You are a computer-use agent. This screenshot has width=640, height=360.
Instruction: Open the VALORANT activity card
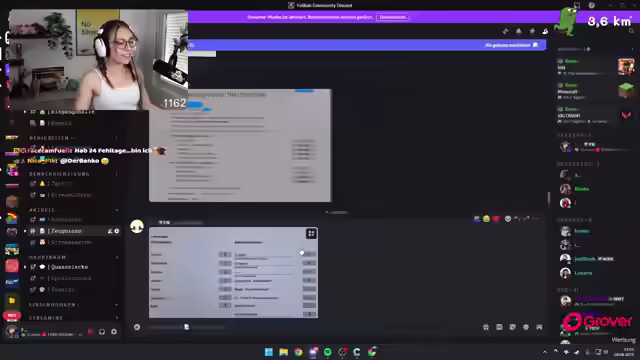pos(596,114)
